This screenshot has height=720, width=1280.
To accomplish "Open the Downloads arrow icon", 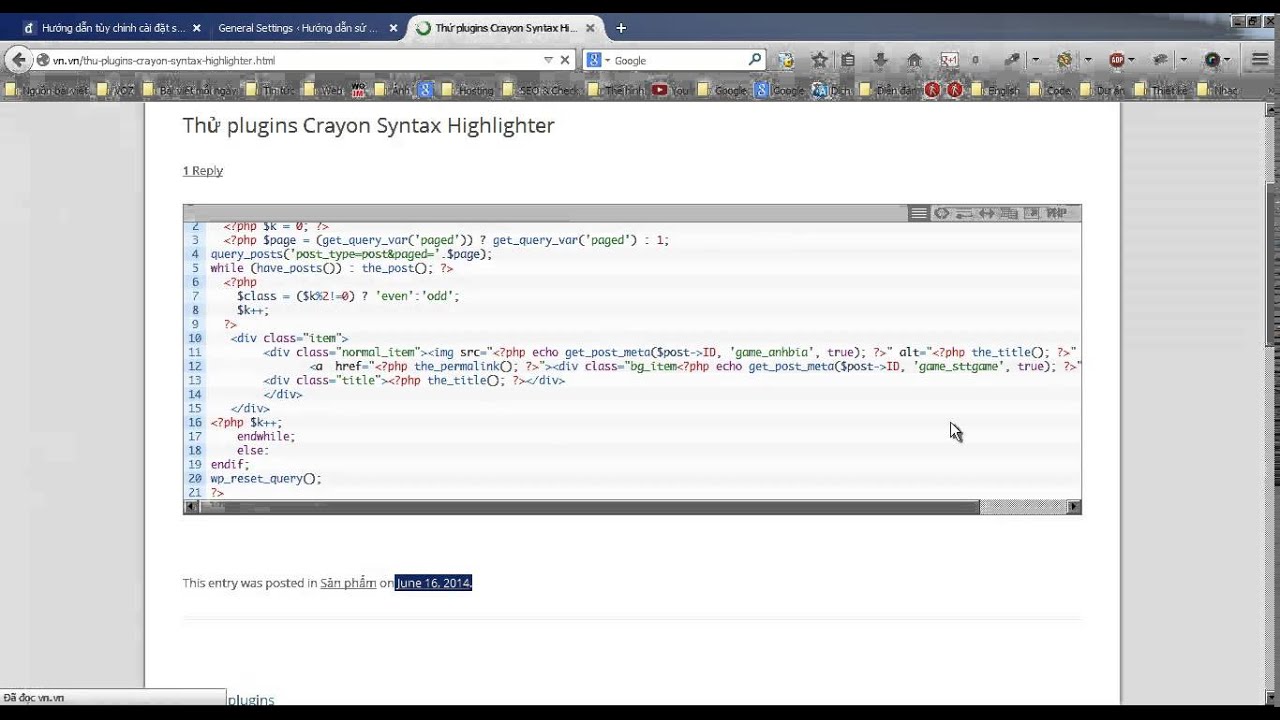I will (881, 60).
